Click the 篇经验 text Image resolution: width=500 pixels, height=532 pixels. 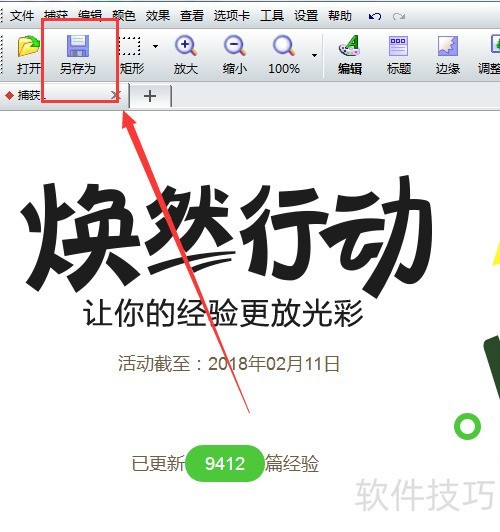[292, 463]
